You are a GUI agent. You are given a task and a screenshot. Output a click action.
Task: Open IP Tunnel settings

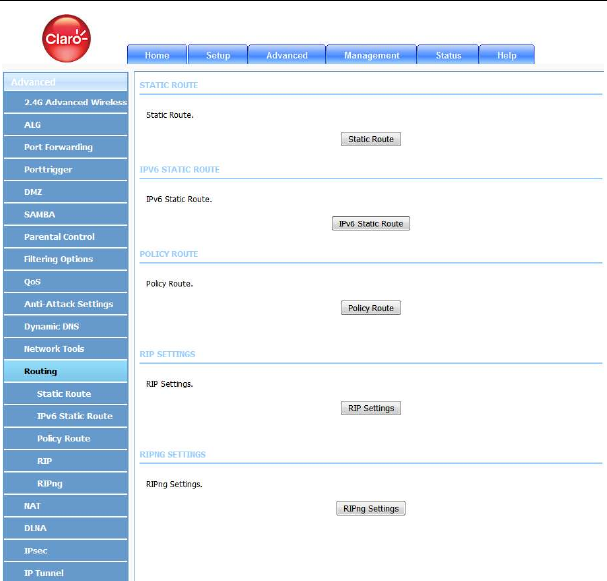(65, 572)
